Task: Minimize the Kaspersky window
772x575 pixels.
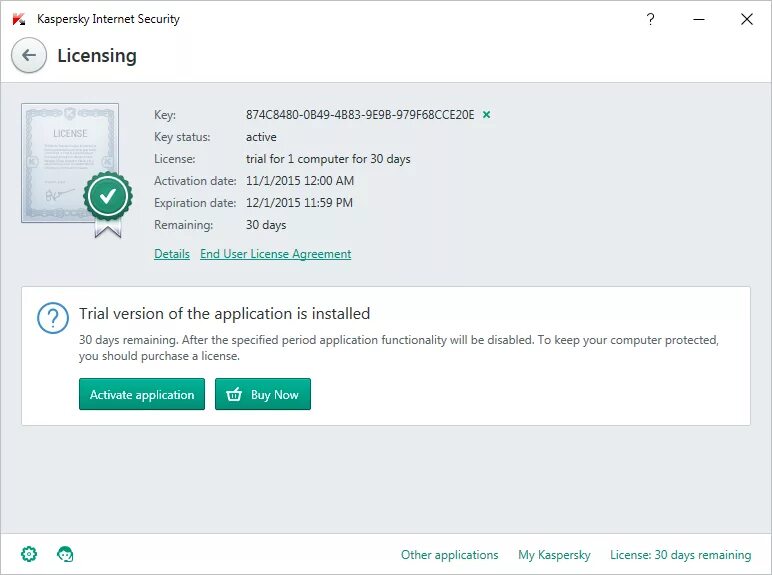Action: point(699,19)
